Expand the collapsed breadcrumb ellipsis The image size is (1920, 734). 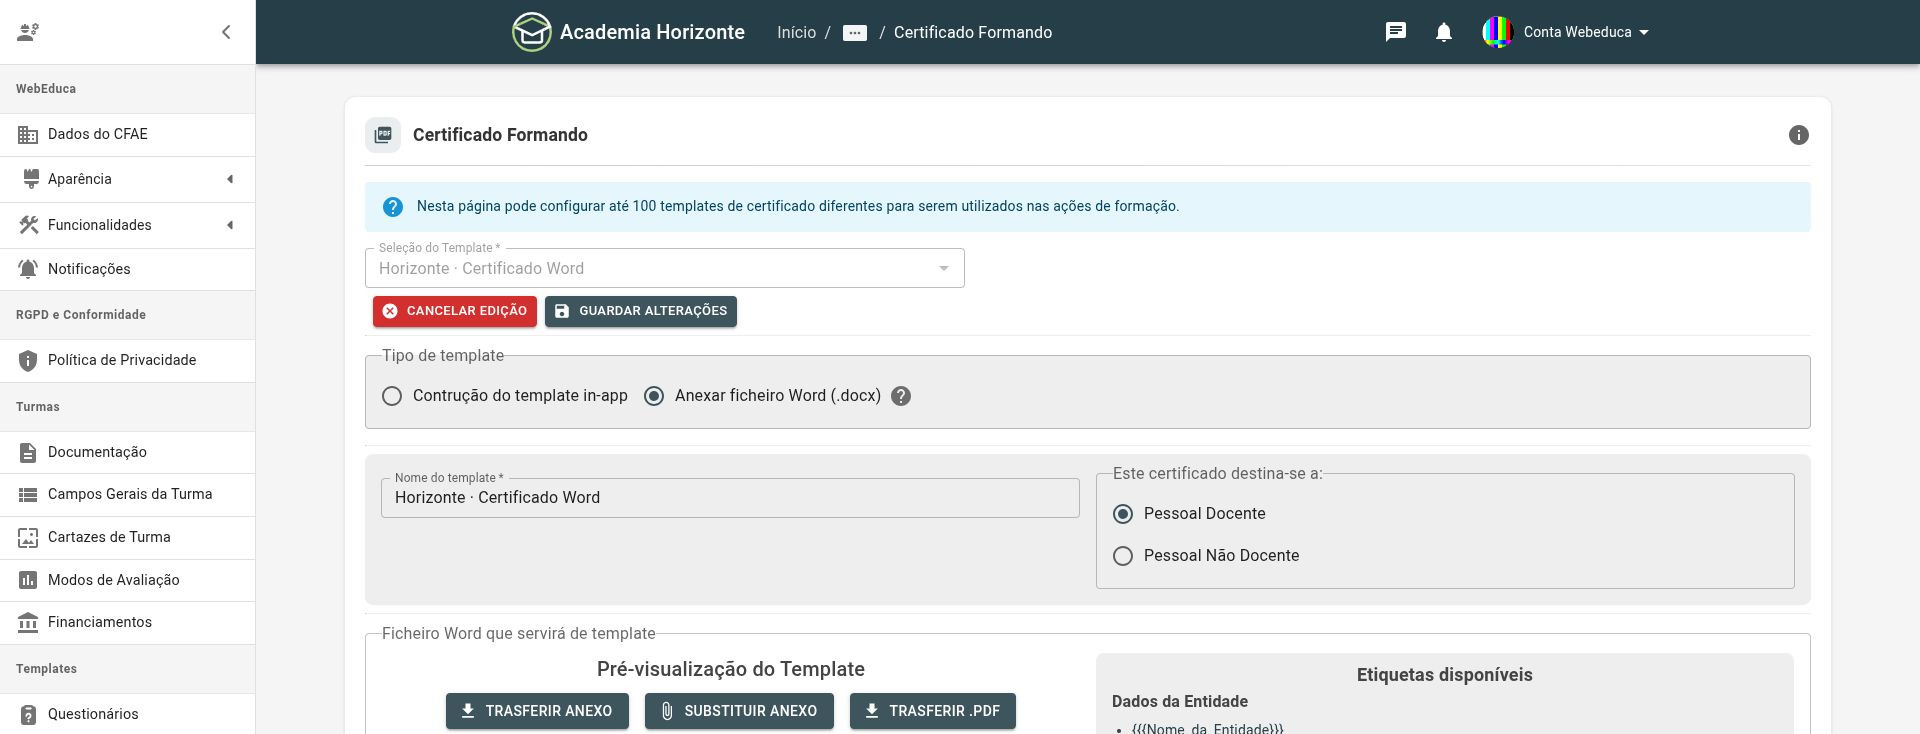pyautogui.click(x=855, y=33)
